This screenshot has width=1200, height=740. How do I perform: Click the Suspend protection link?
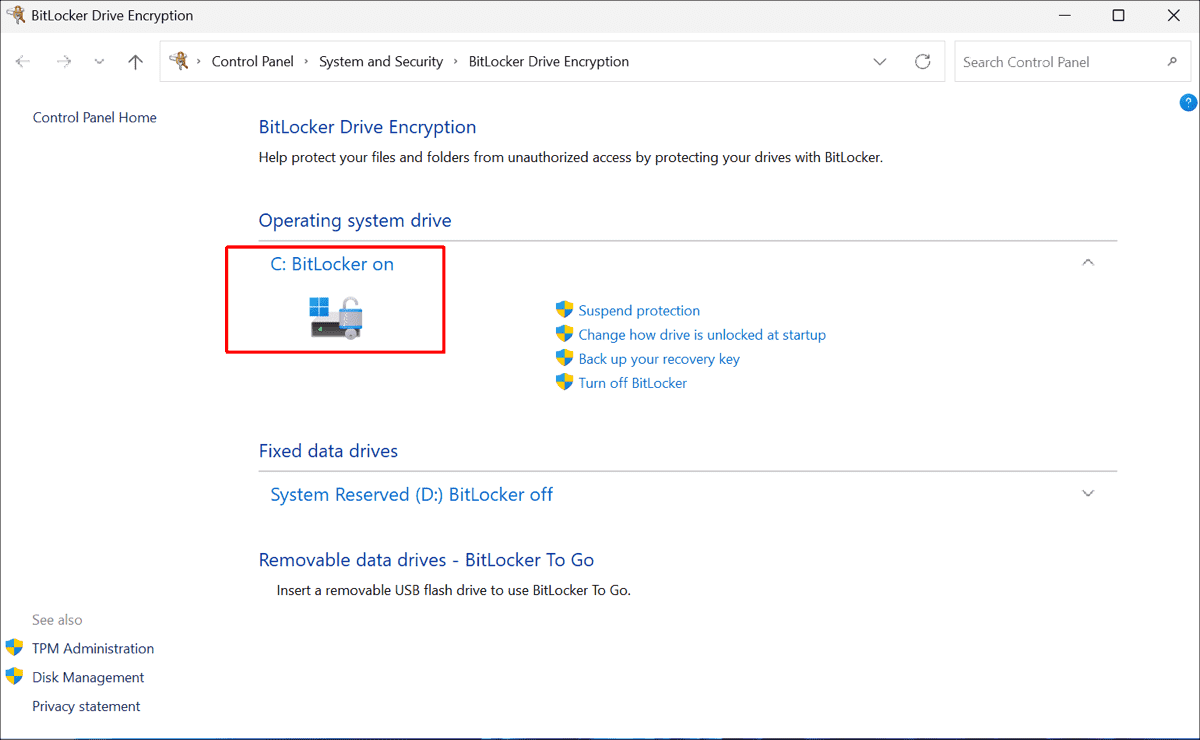639,310
